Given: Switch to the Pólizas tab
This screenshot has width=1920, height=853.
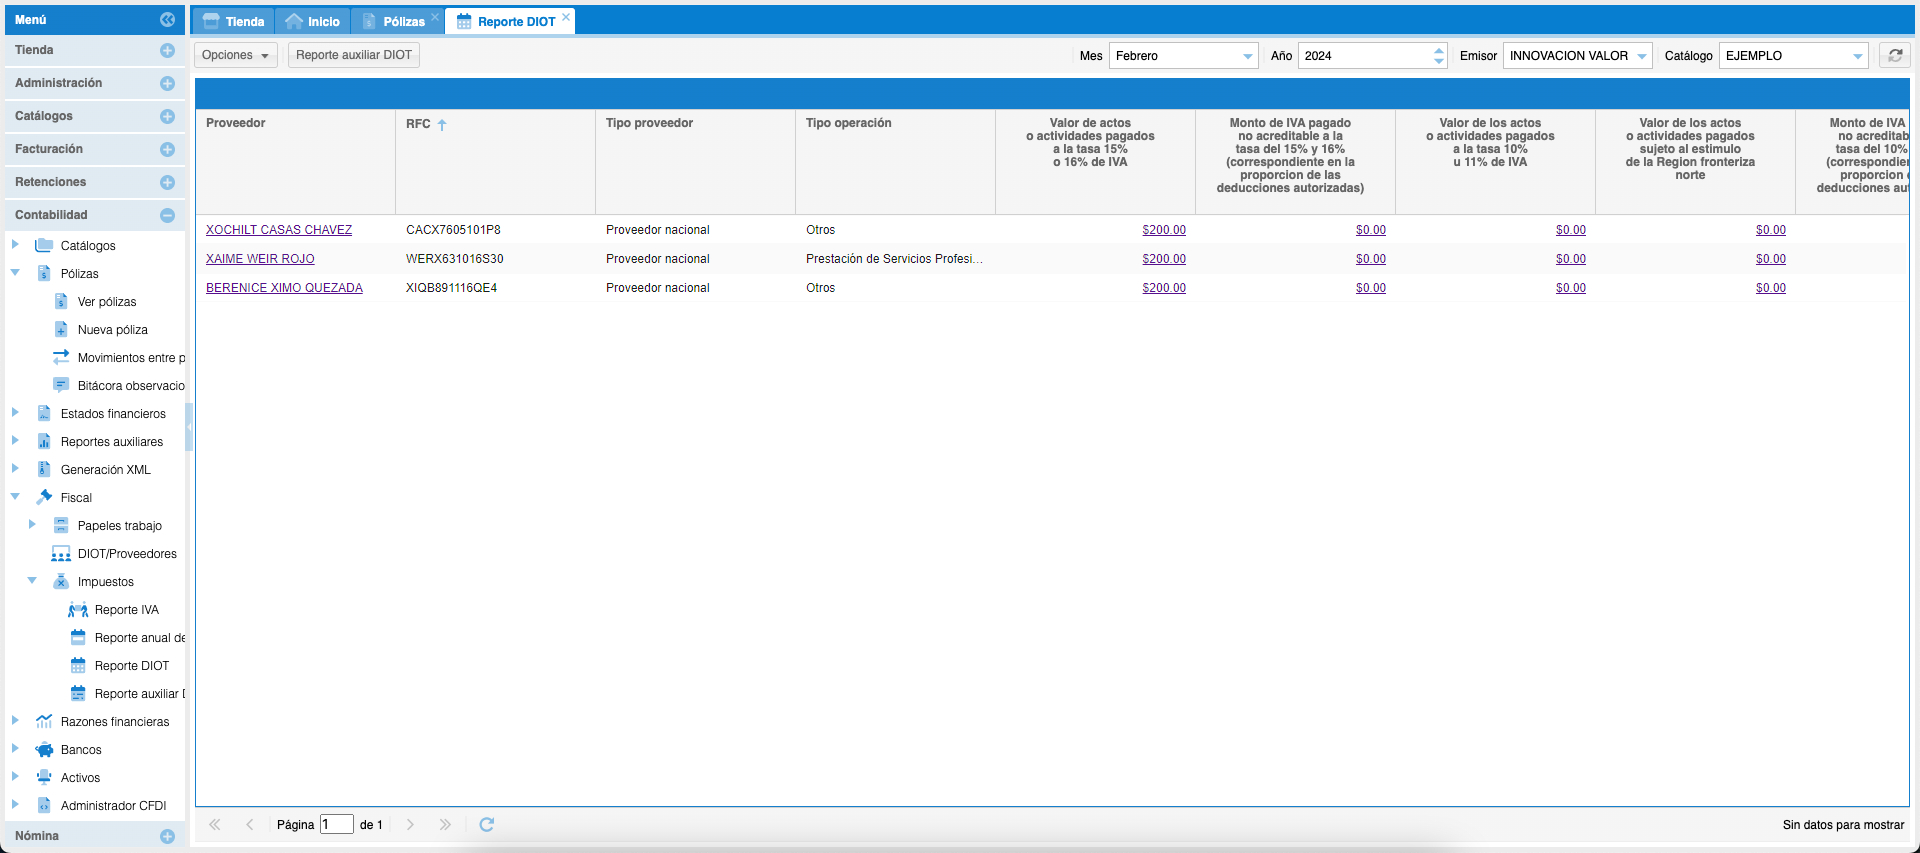Looking at the screenshot, I should pos(402,22).
